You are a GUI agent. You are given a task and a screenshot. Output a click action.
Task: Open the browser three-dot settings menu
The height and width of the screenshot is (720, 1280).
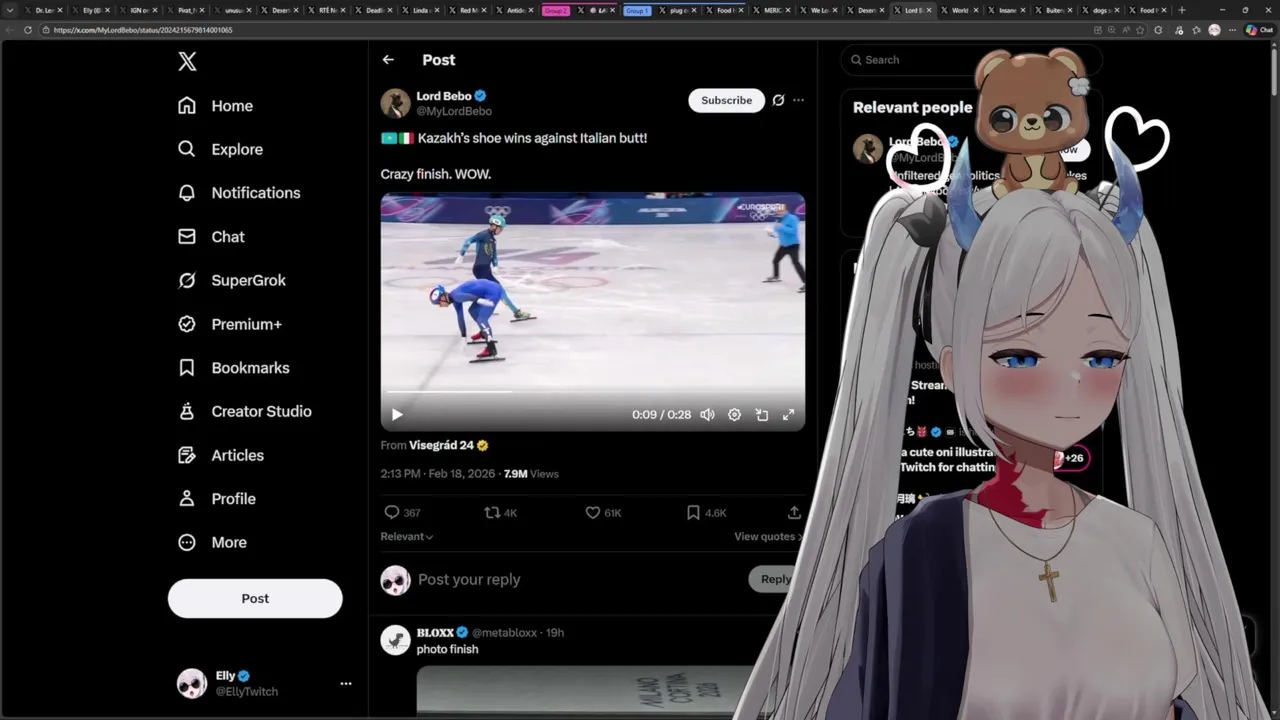pos(1232,30)
